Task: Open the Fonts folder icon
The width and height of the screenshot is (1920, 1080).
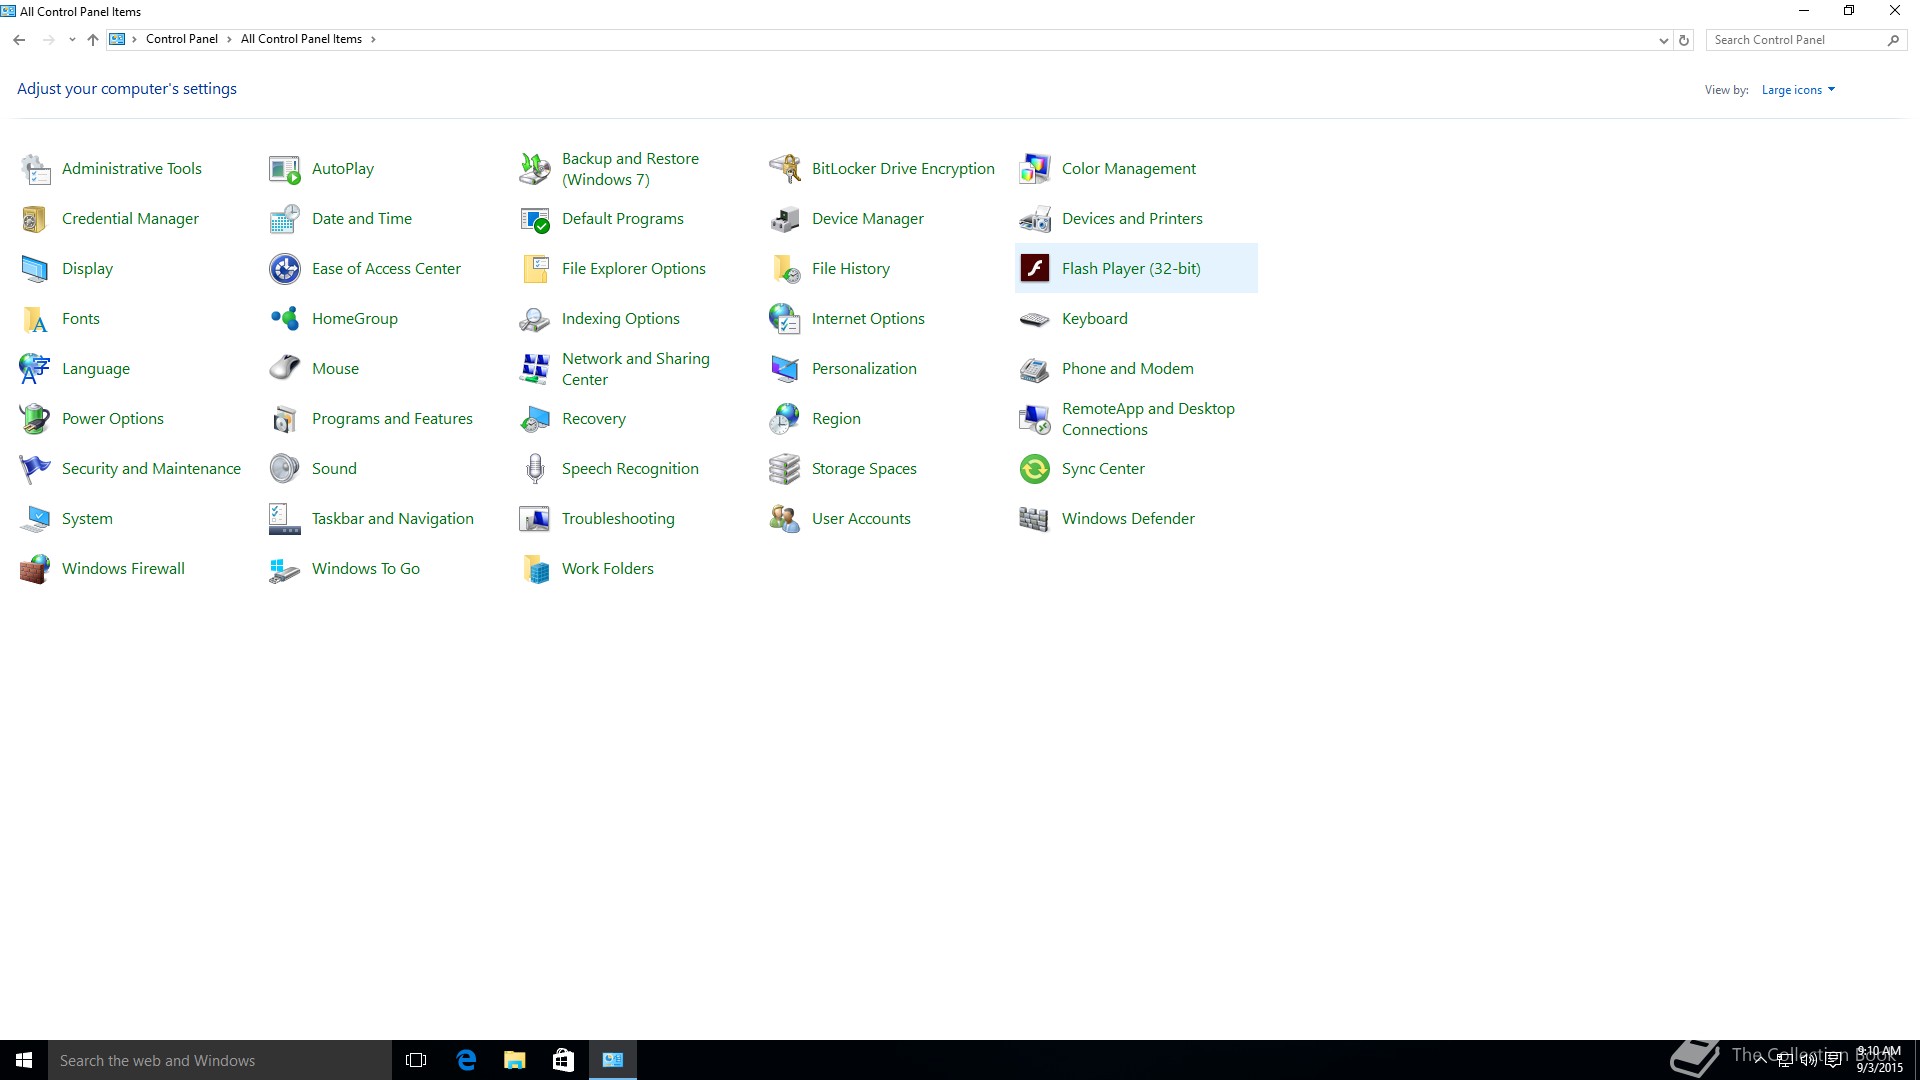Action: tap(35, 319)
